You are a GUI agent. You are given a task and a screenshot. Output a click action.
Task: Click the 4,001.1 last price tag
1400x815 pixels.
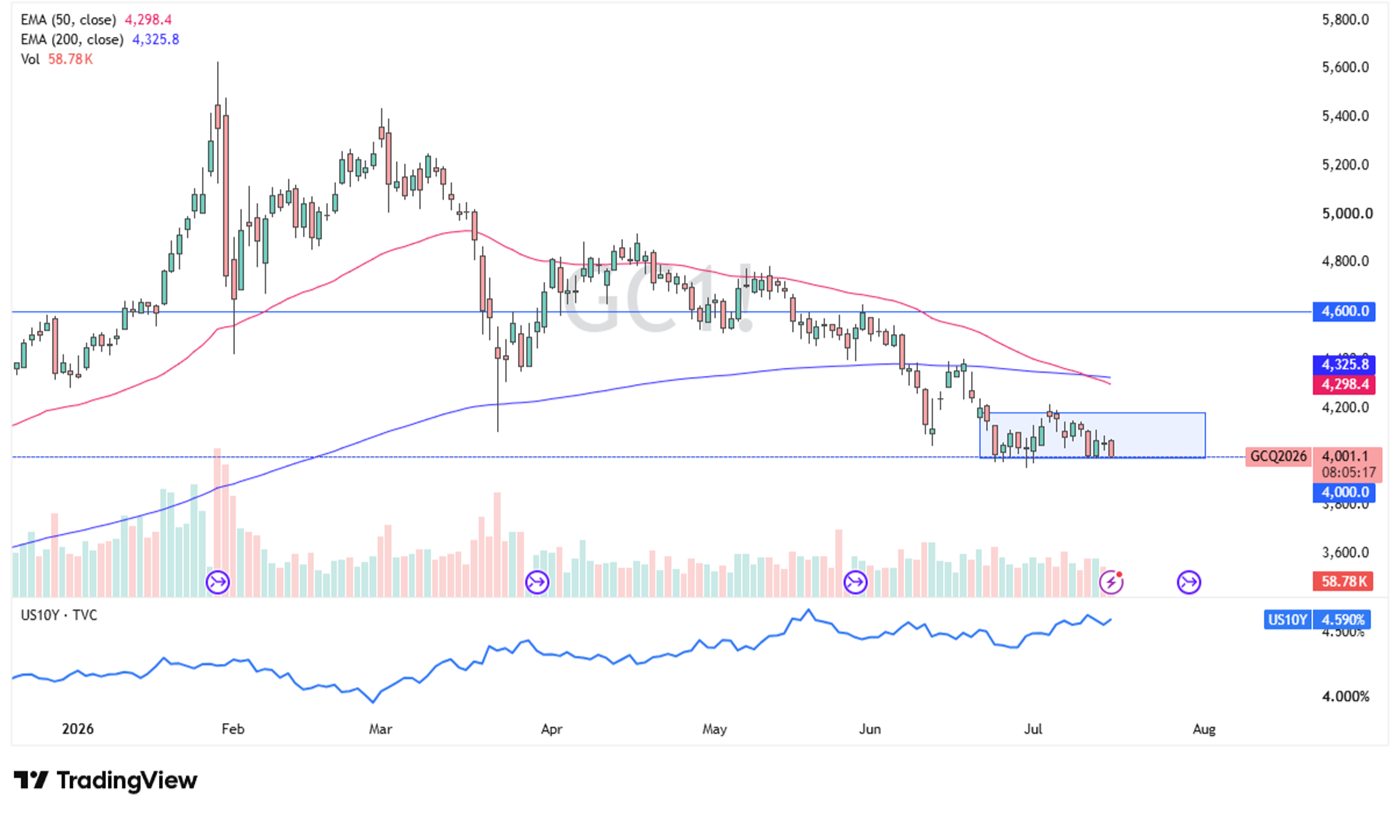click(x=1345, y=457)
